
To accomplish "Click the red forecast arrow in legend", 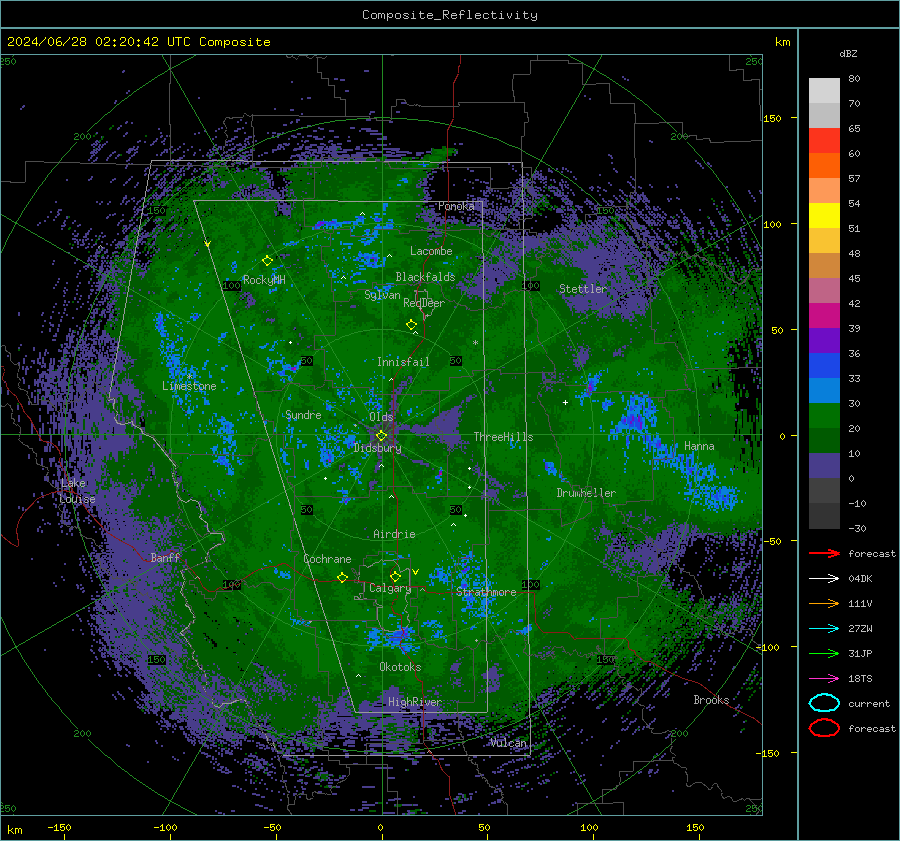I will click(824, 553).
